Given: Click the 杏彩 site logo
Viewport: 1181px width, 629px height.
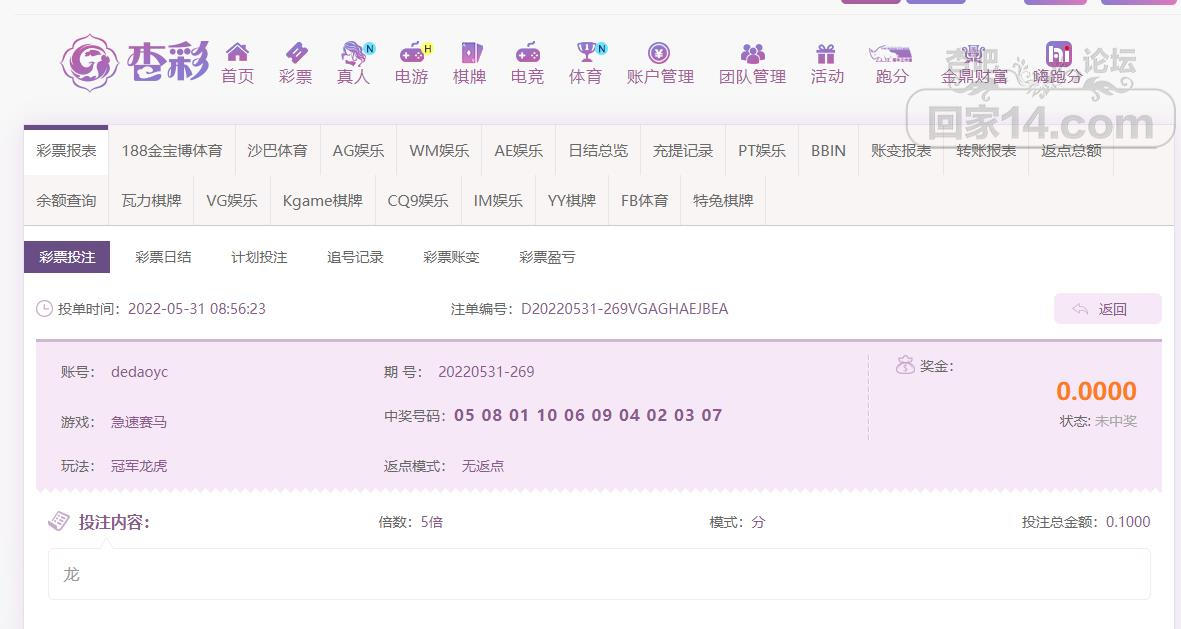Looking at the screenshot, I should click(x=135, y=63).
